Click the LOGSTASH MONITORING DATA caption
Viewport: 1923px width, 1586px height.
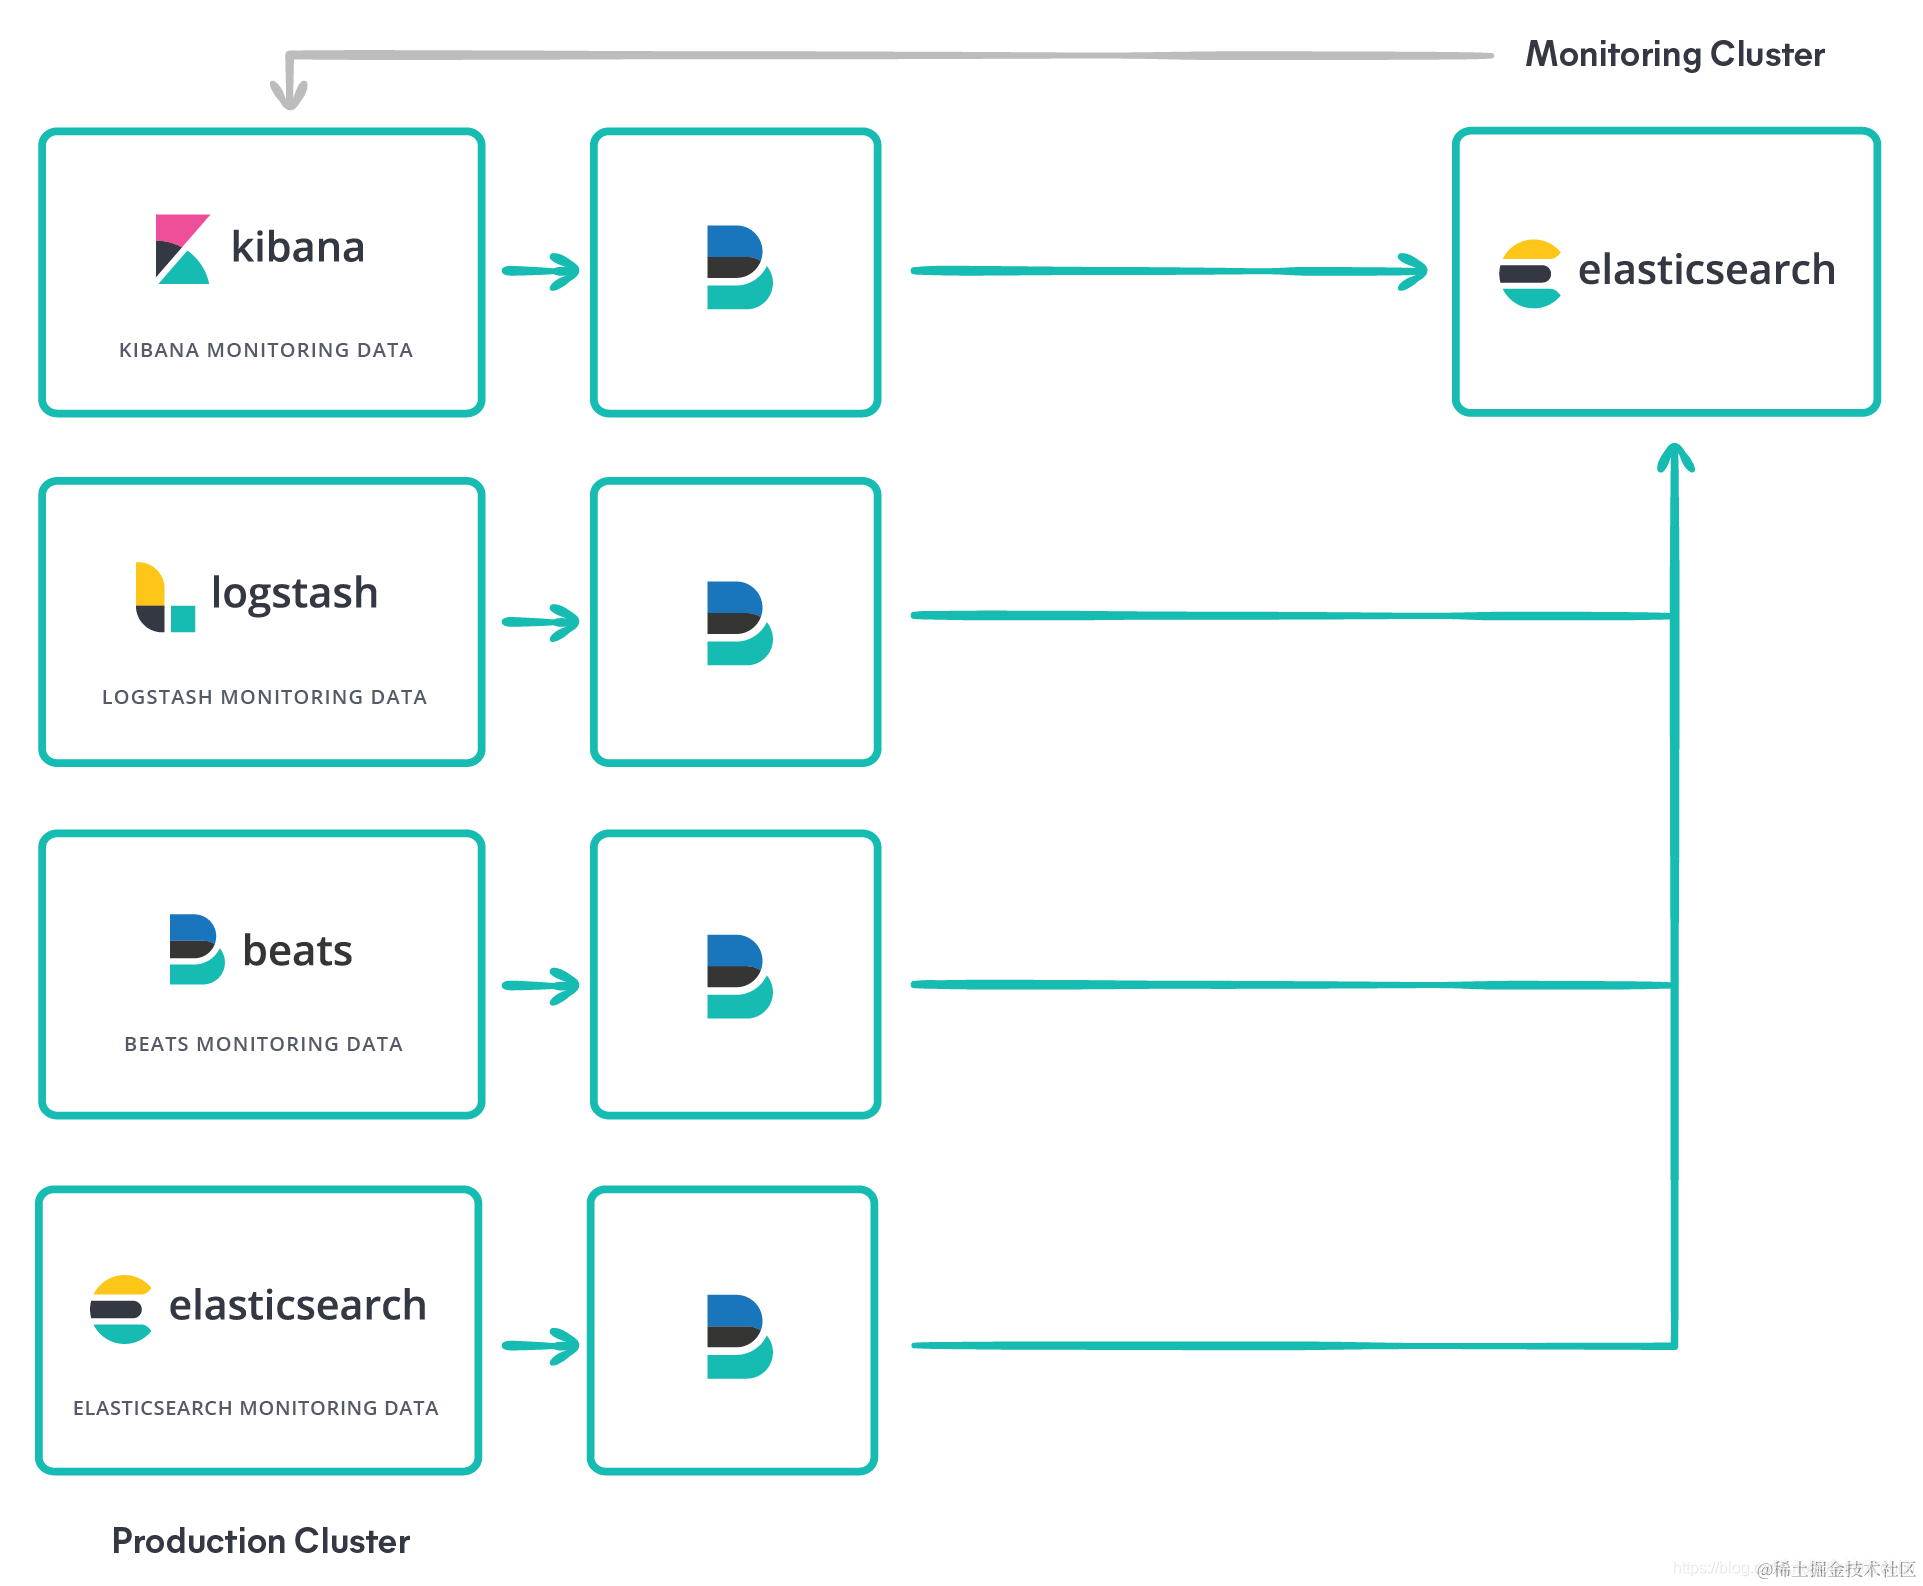point(264,697)
